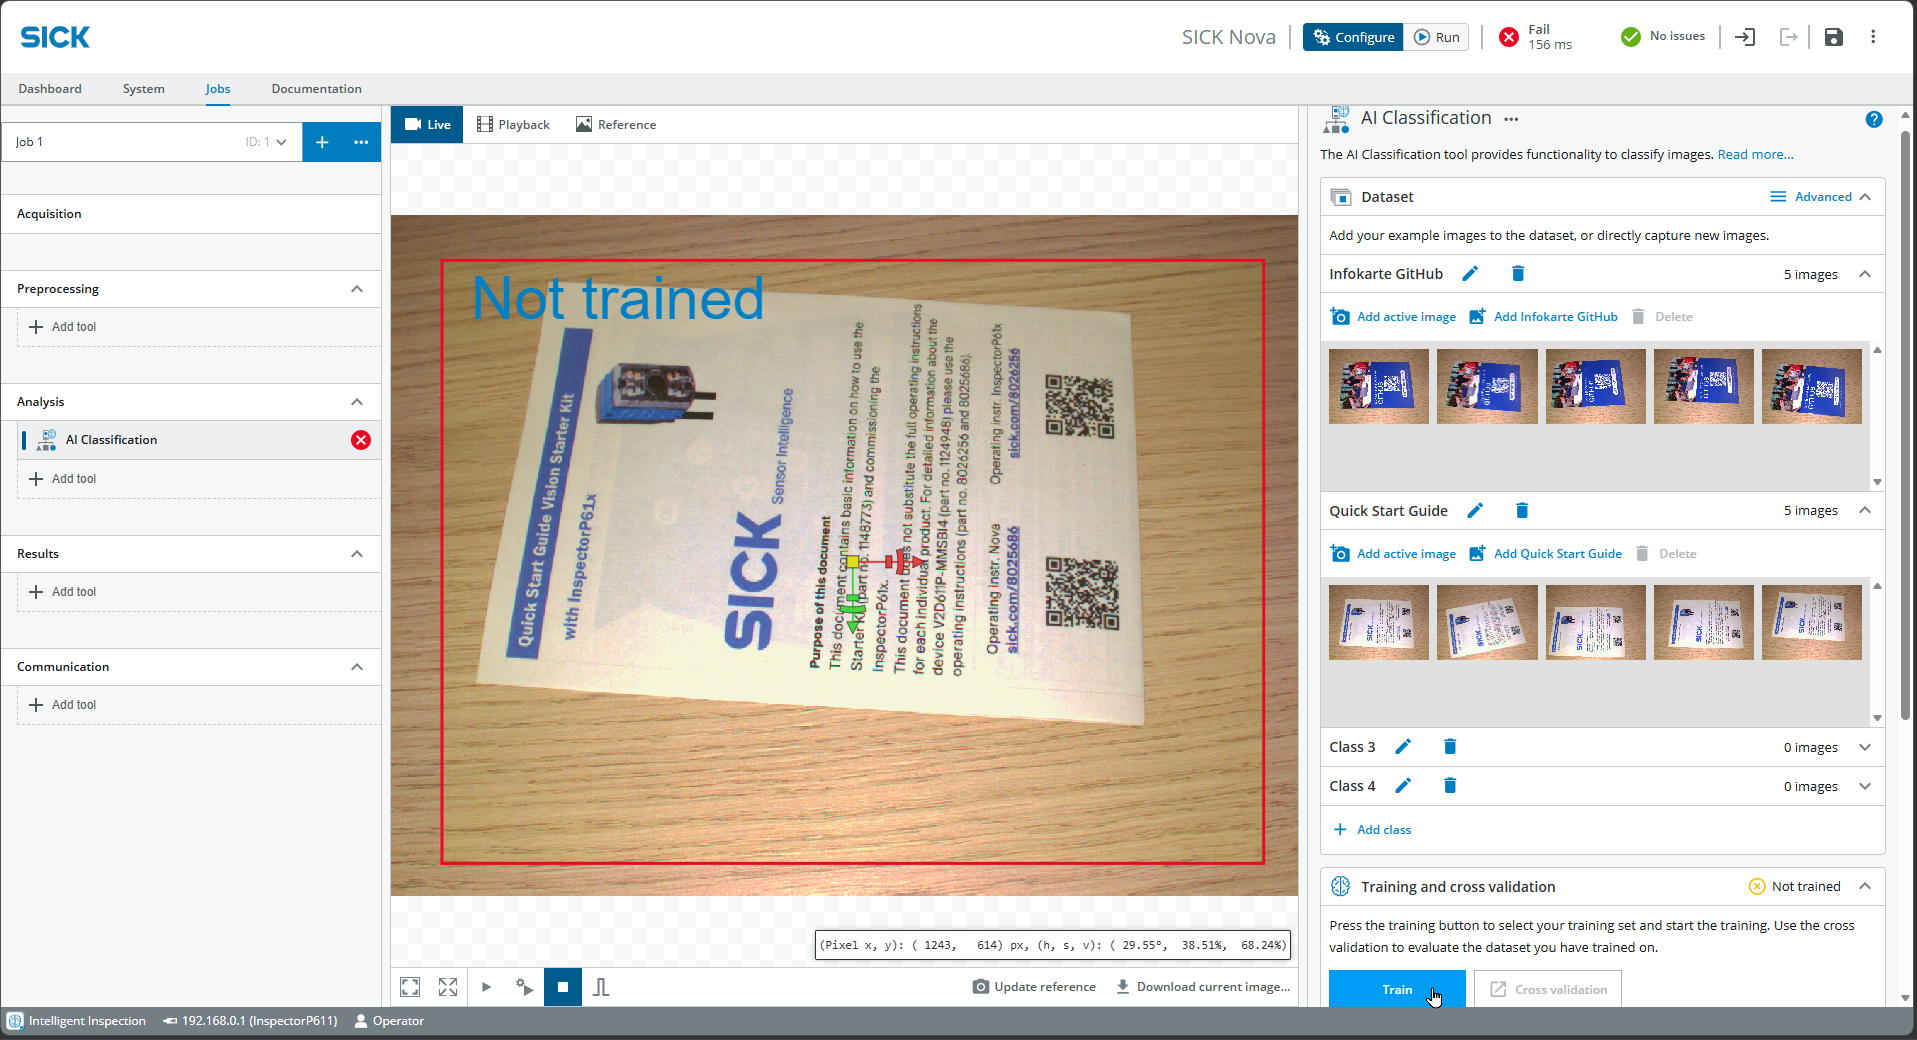Click the fit-to-view icon below the image
Image resolution: width=1917 pixels, height=1040 pixels.
tap(410, 987)
